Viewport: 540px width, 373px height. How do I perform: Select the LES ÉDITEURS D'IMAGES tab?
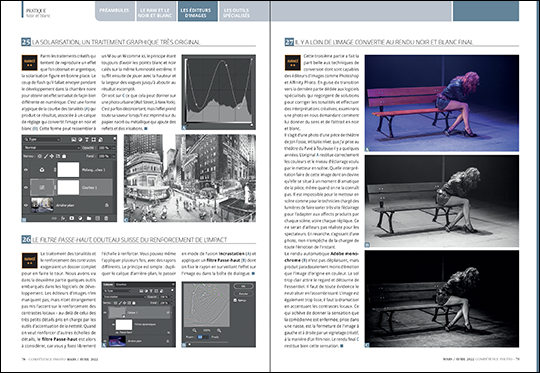(x=197, y=13)
